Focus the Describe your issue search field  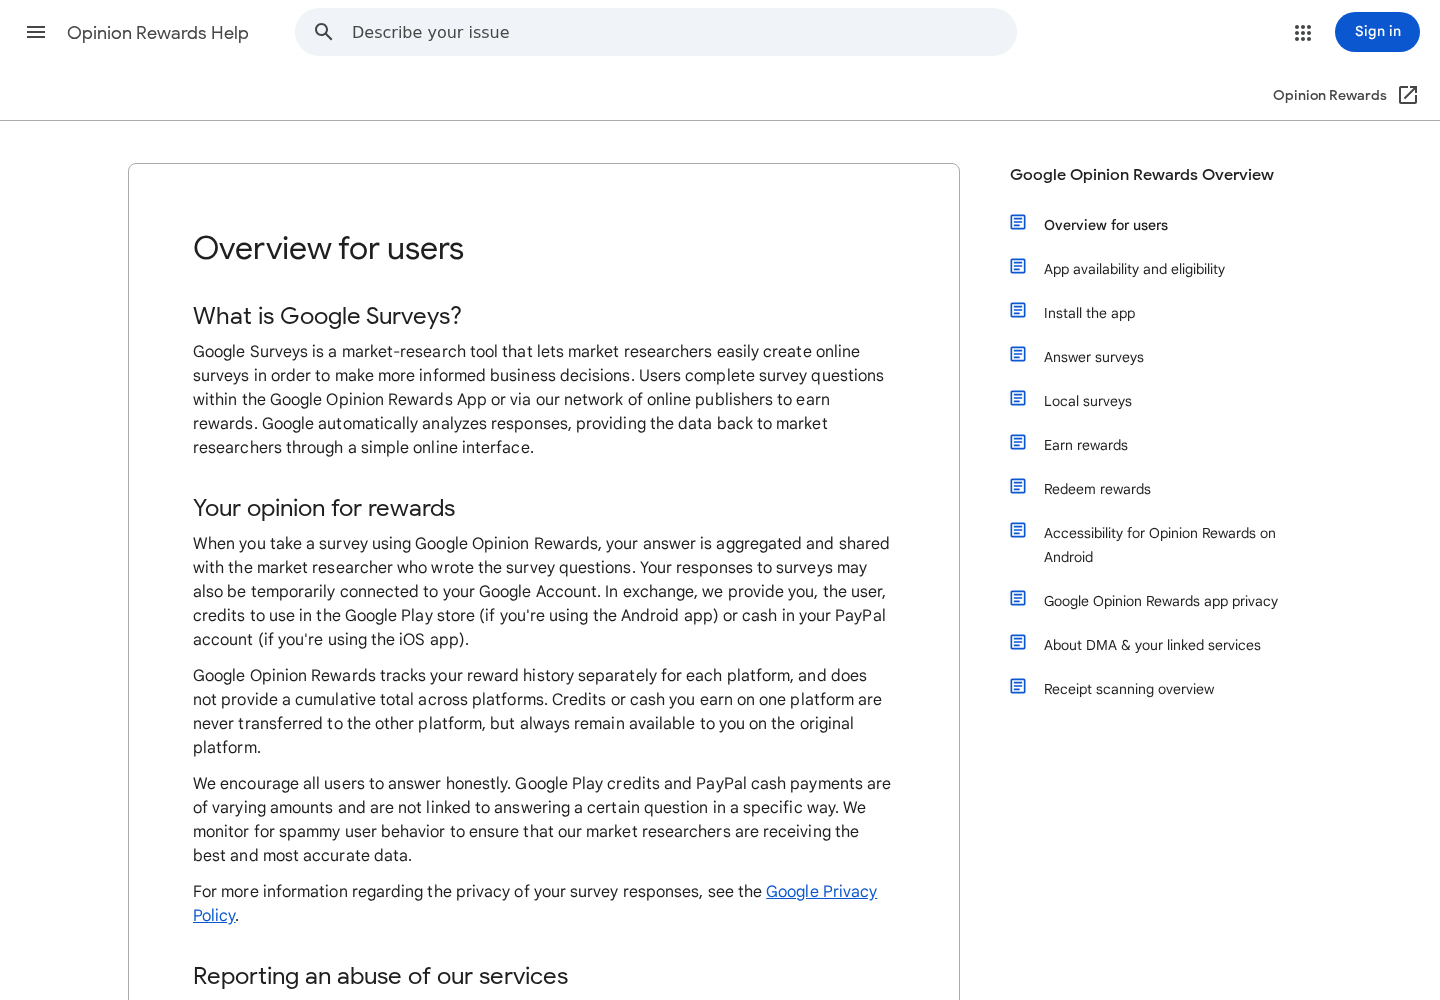point(656,32)
